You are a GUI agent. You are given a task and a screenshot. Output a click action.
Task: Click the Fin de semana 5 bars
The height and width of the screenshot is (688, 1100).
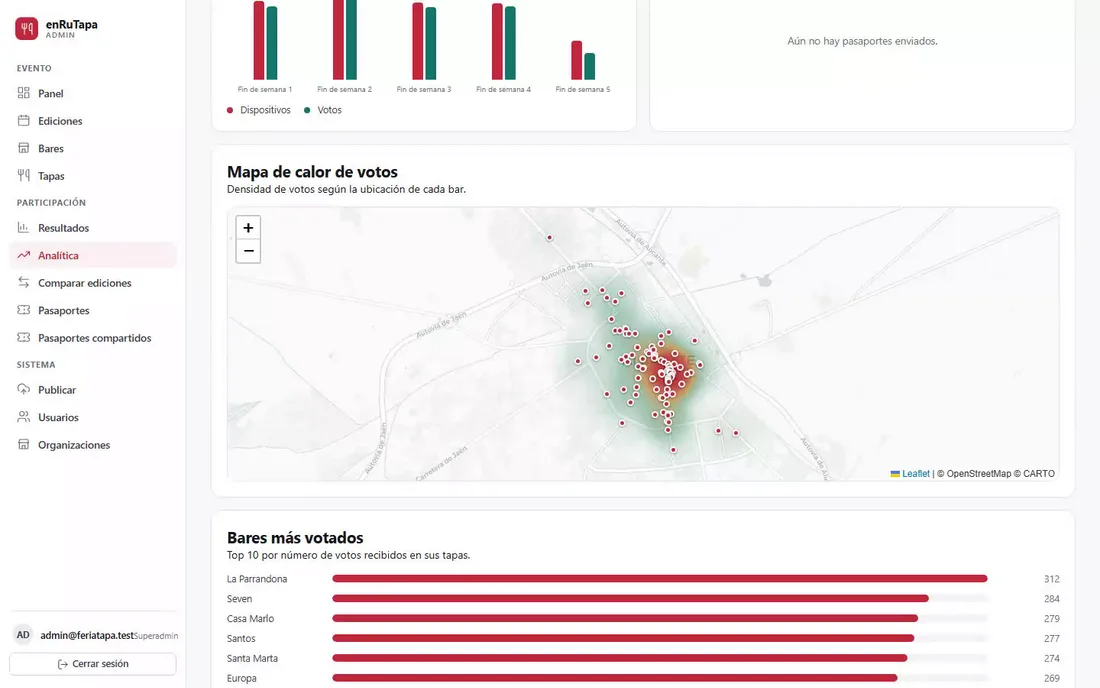click(583, 60)
